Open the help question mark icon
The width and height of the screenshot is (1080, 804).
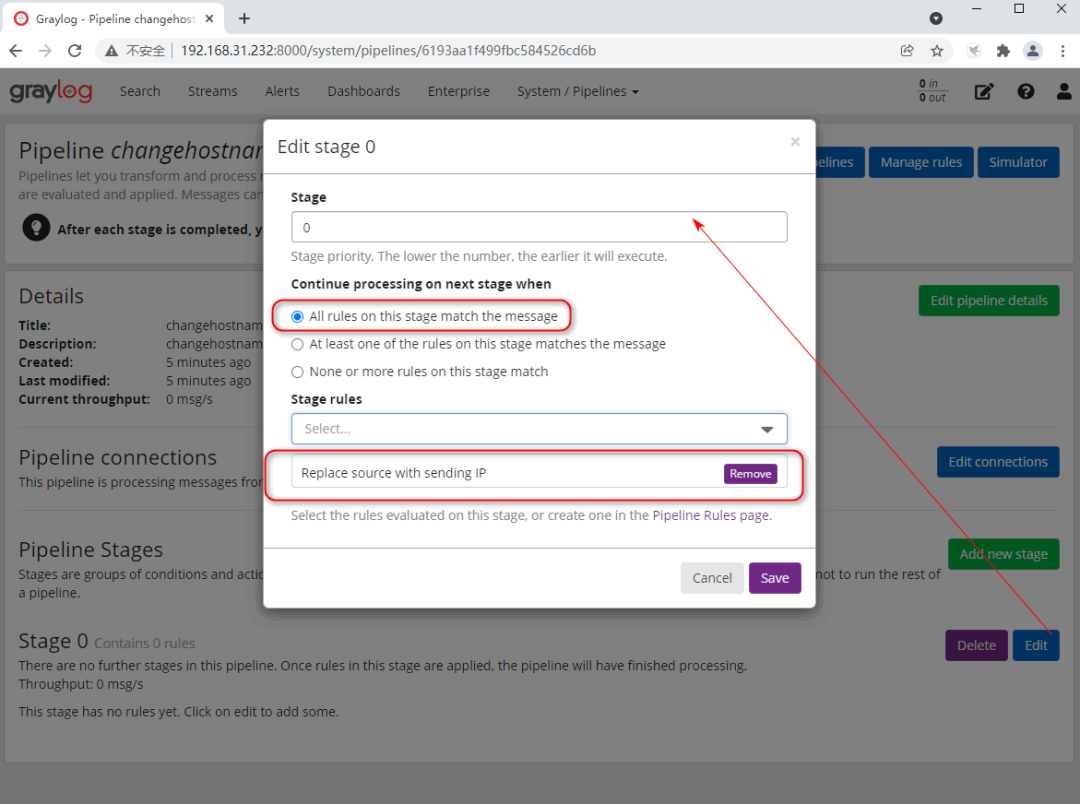pyautogui.click(x=1026, y=91)
